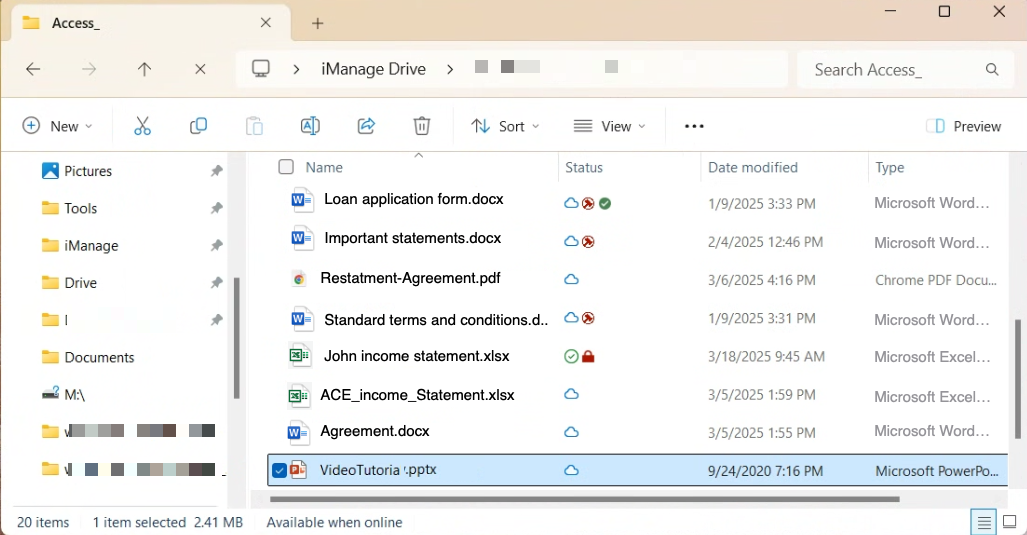Screen dimensions: 1027x535
Task: Uncheck the VideoTutoria .pptx checkbox
Action: coord(279,471)
